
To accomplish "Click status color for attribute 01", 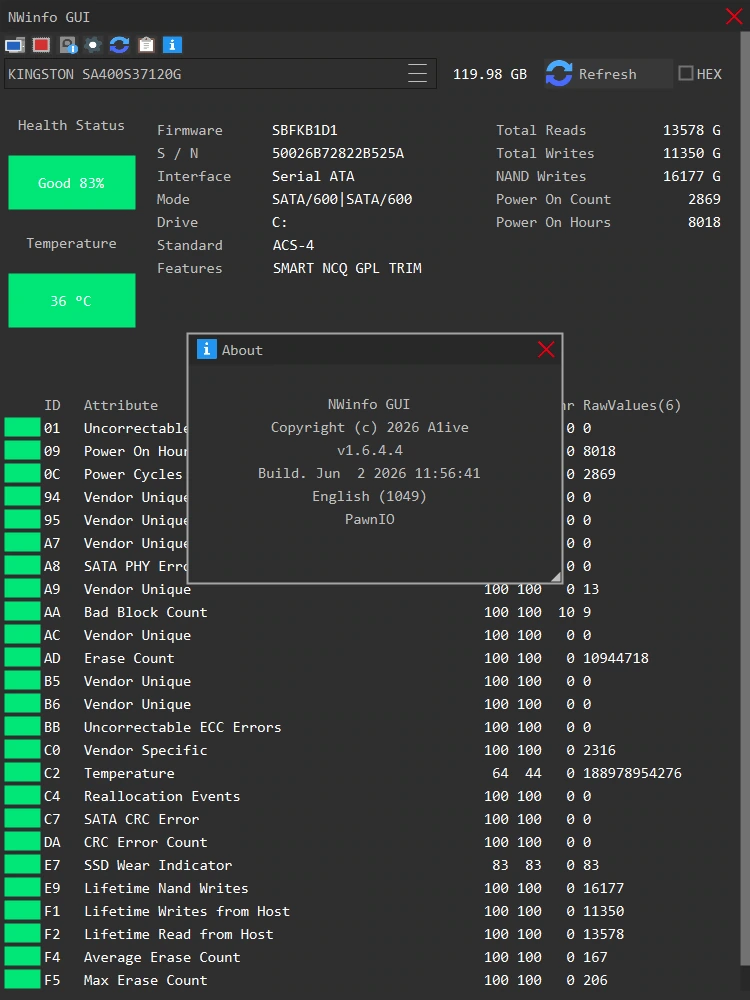I will 22,428.
